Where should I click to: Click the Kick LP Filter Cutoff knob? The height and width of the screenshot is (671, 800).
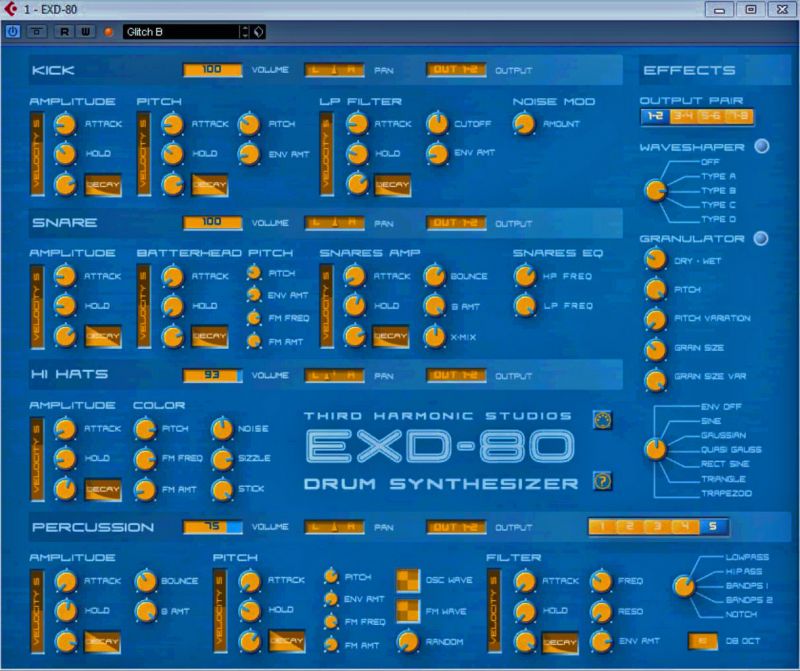(x=437, y=124)
